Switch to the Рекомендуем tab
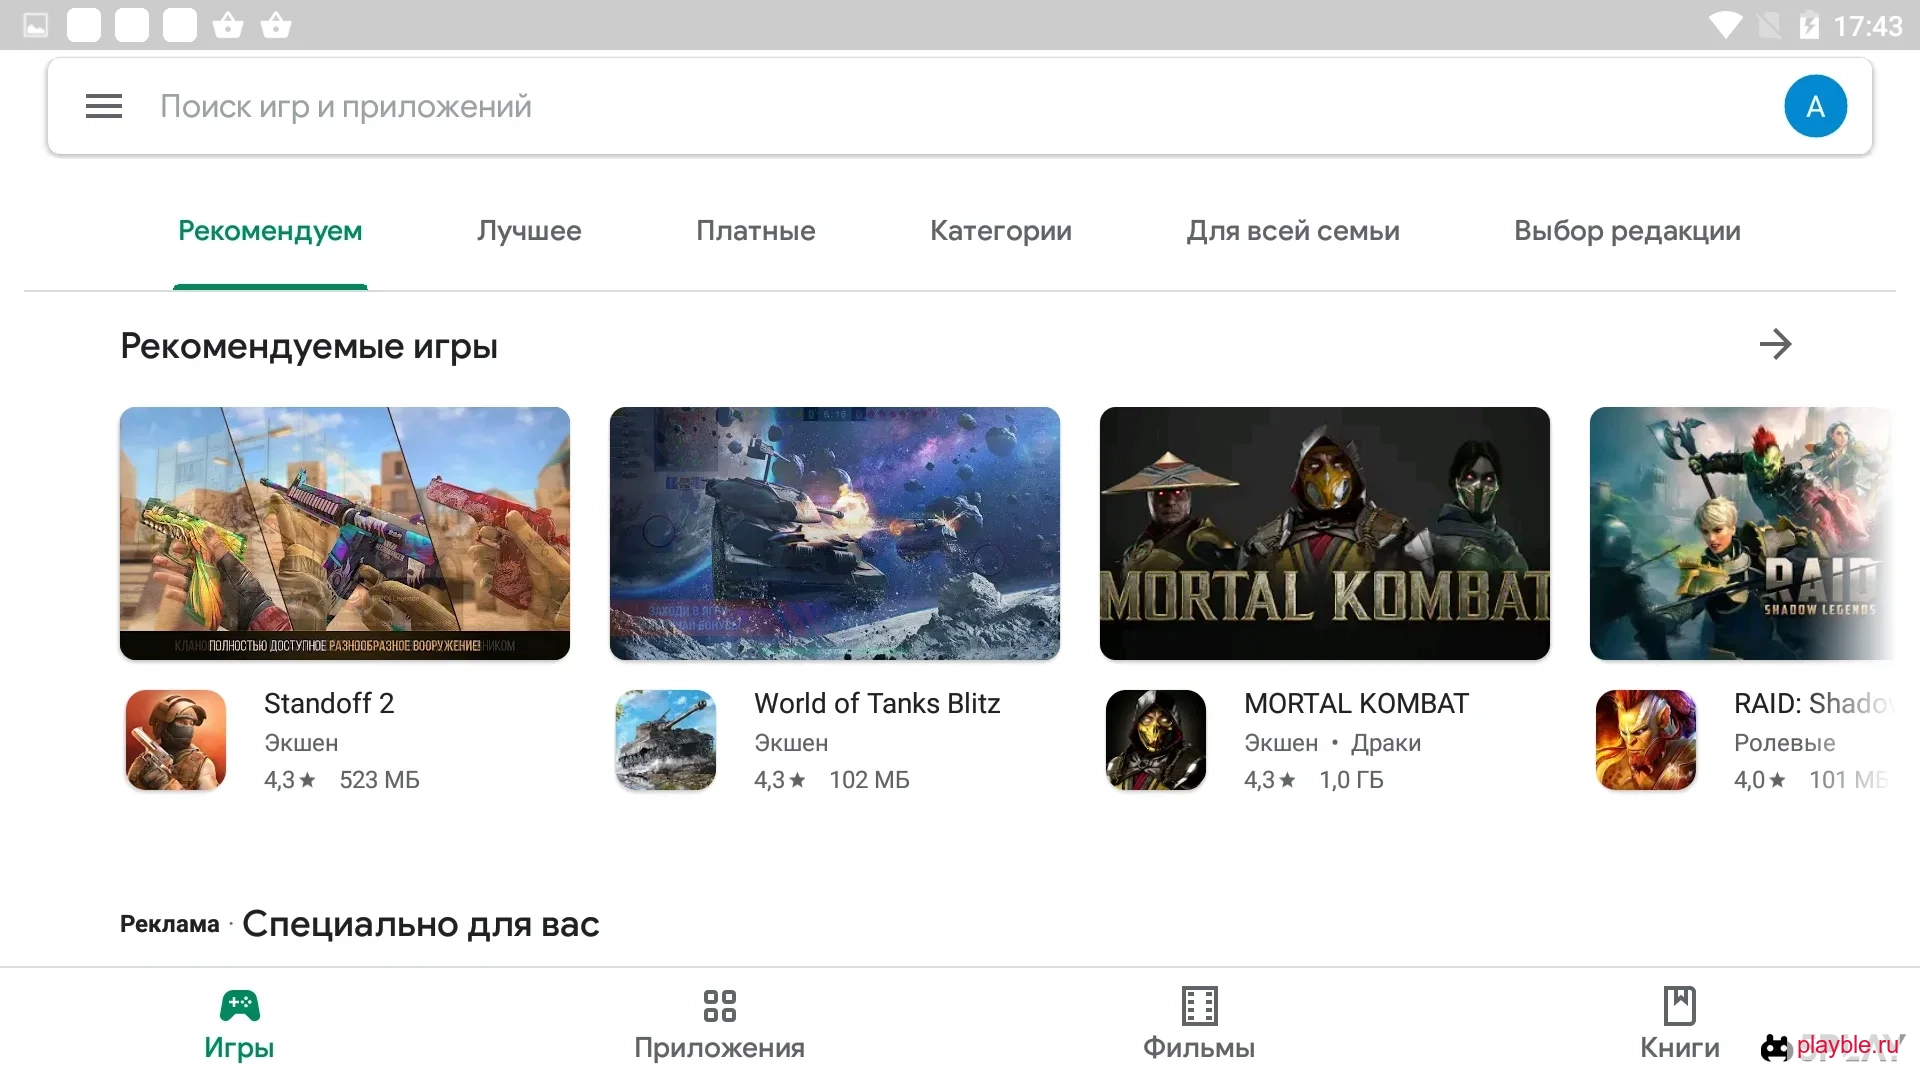 click(270, 231)
